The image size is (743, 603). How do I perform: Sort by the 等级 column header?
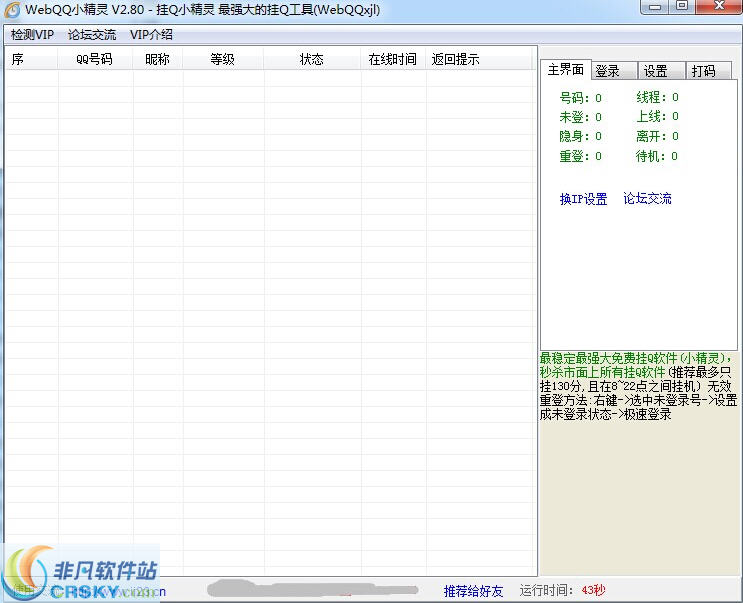[223, 59]
